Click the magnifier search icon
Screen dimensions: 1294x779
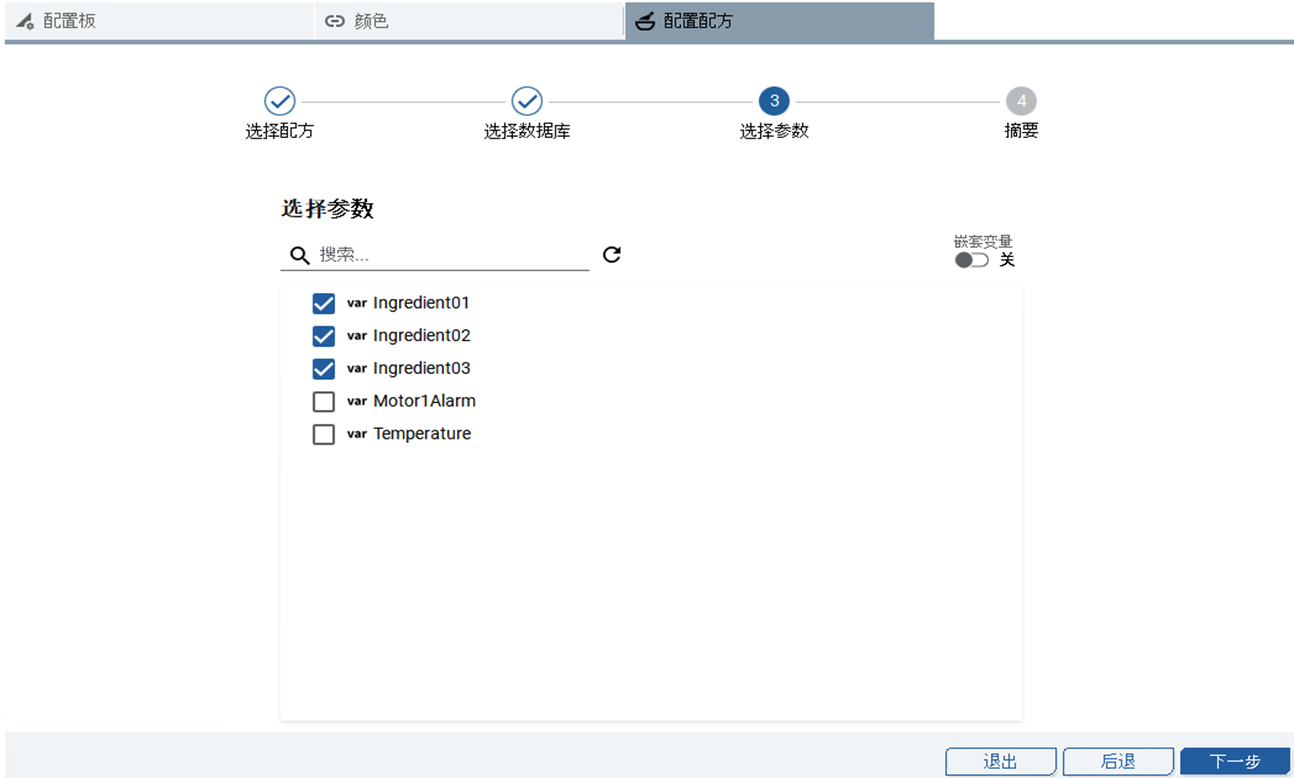tap(299, 255)
